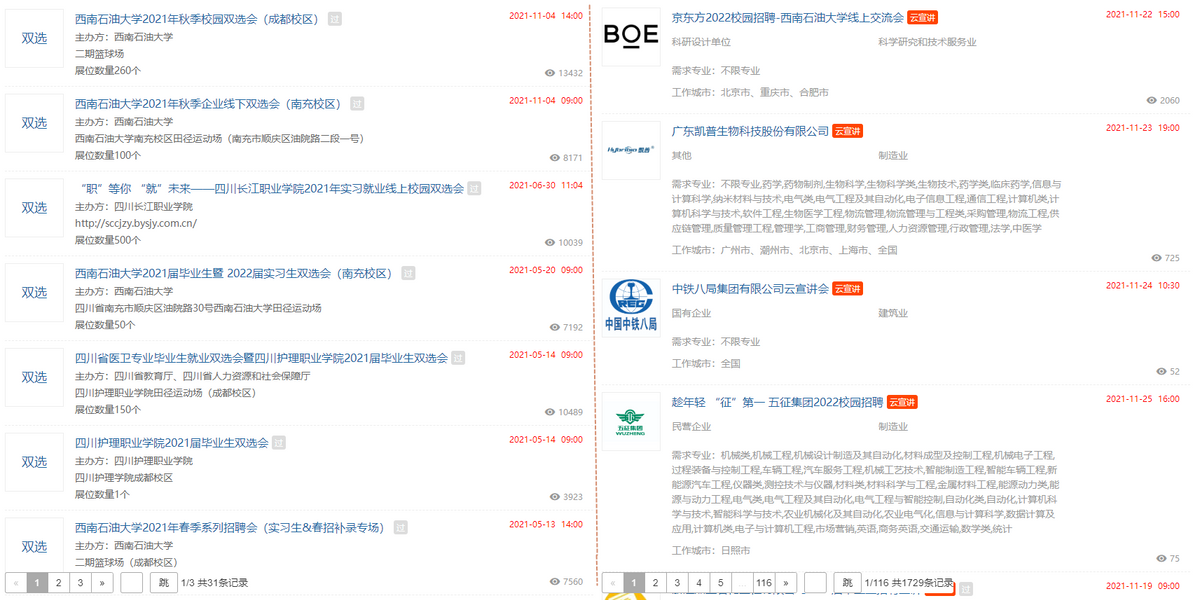Go to page 2 in the left pagination

click(x=58, y=582)
